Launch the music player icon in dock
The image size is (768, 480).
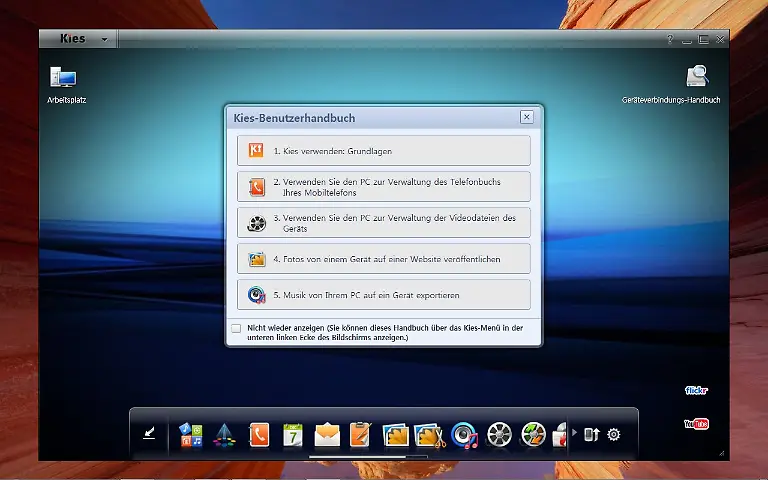[464, 434]
